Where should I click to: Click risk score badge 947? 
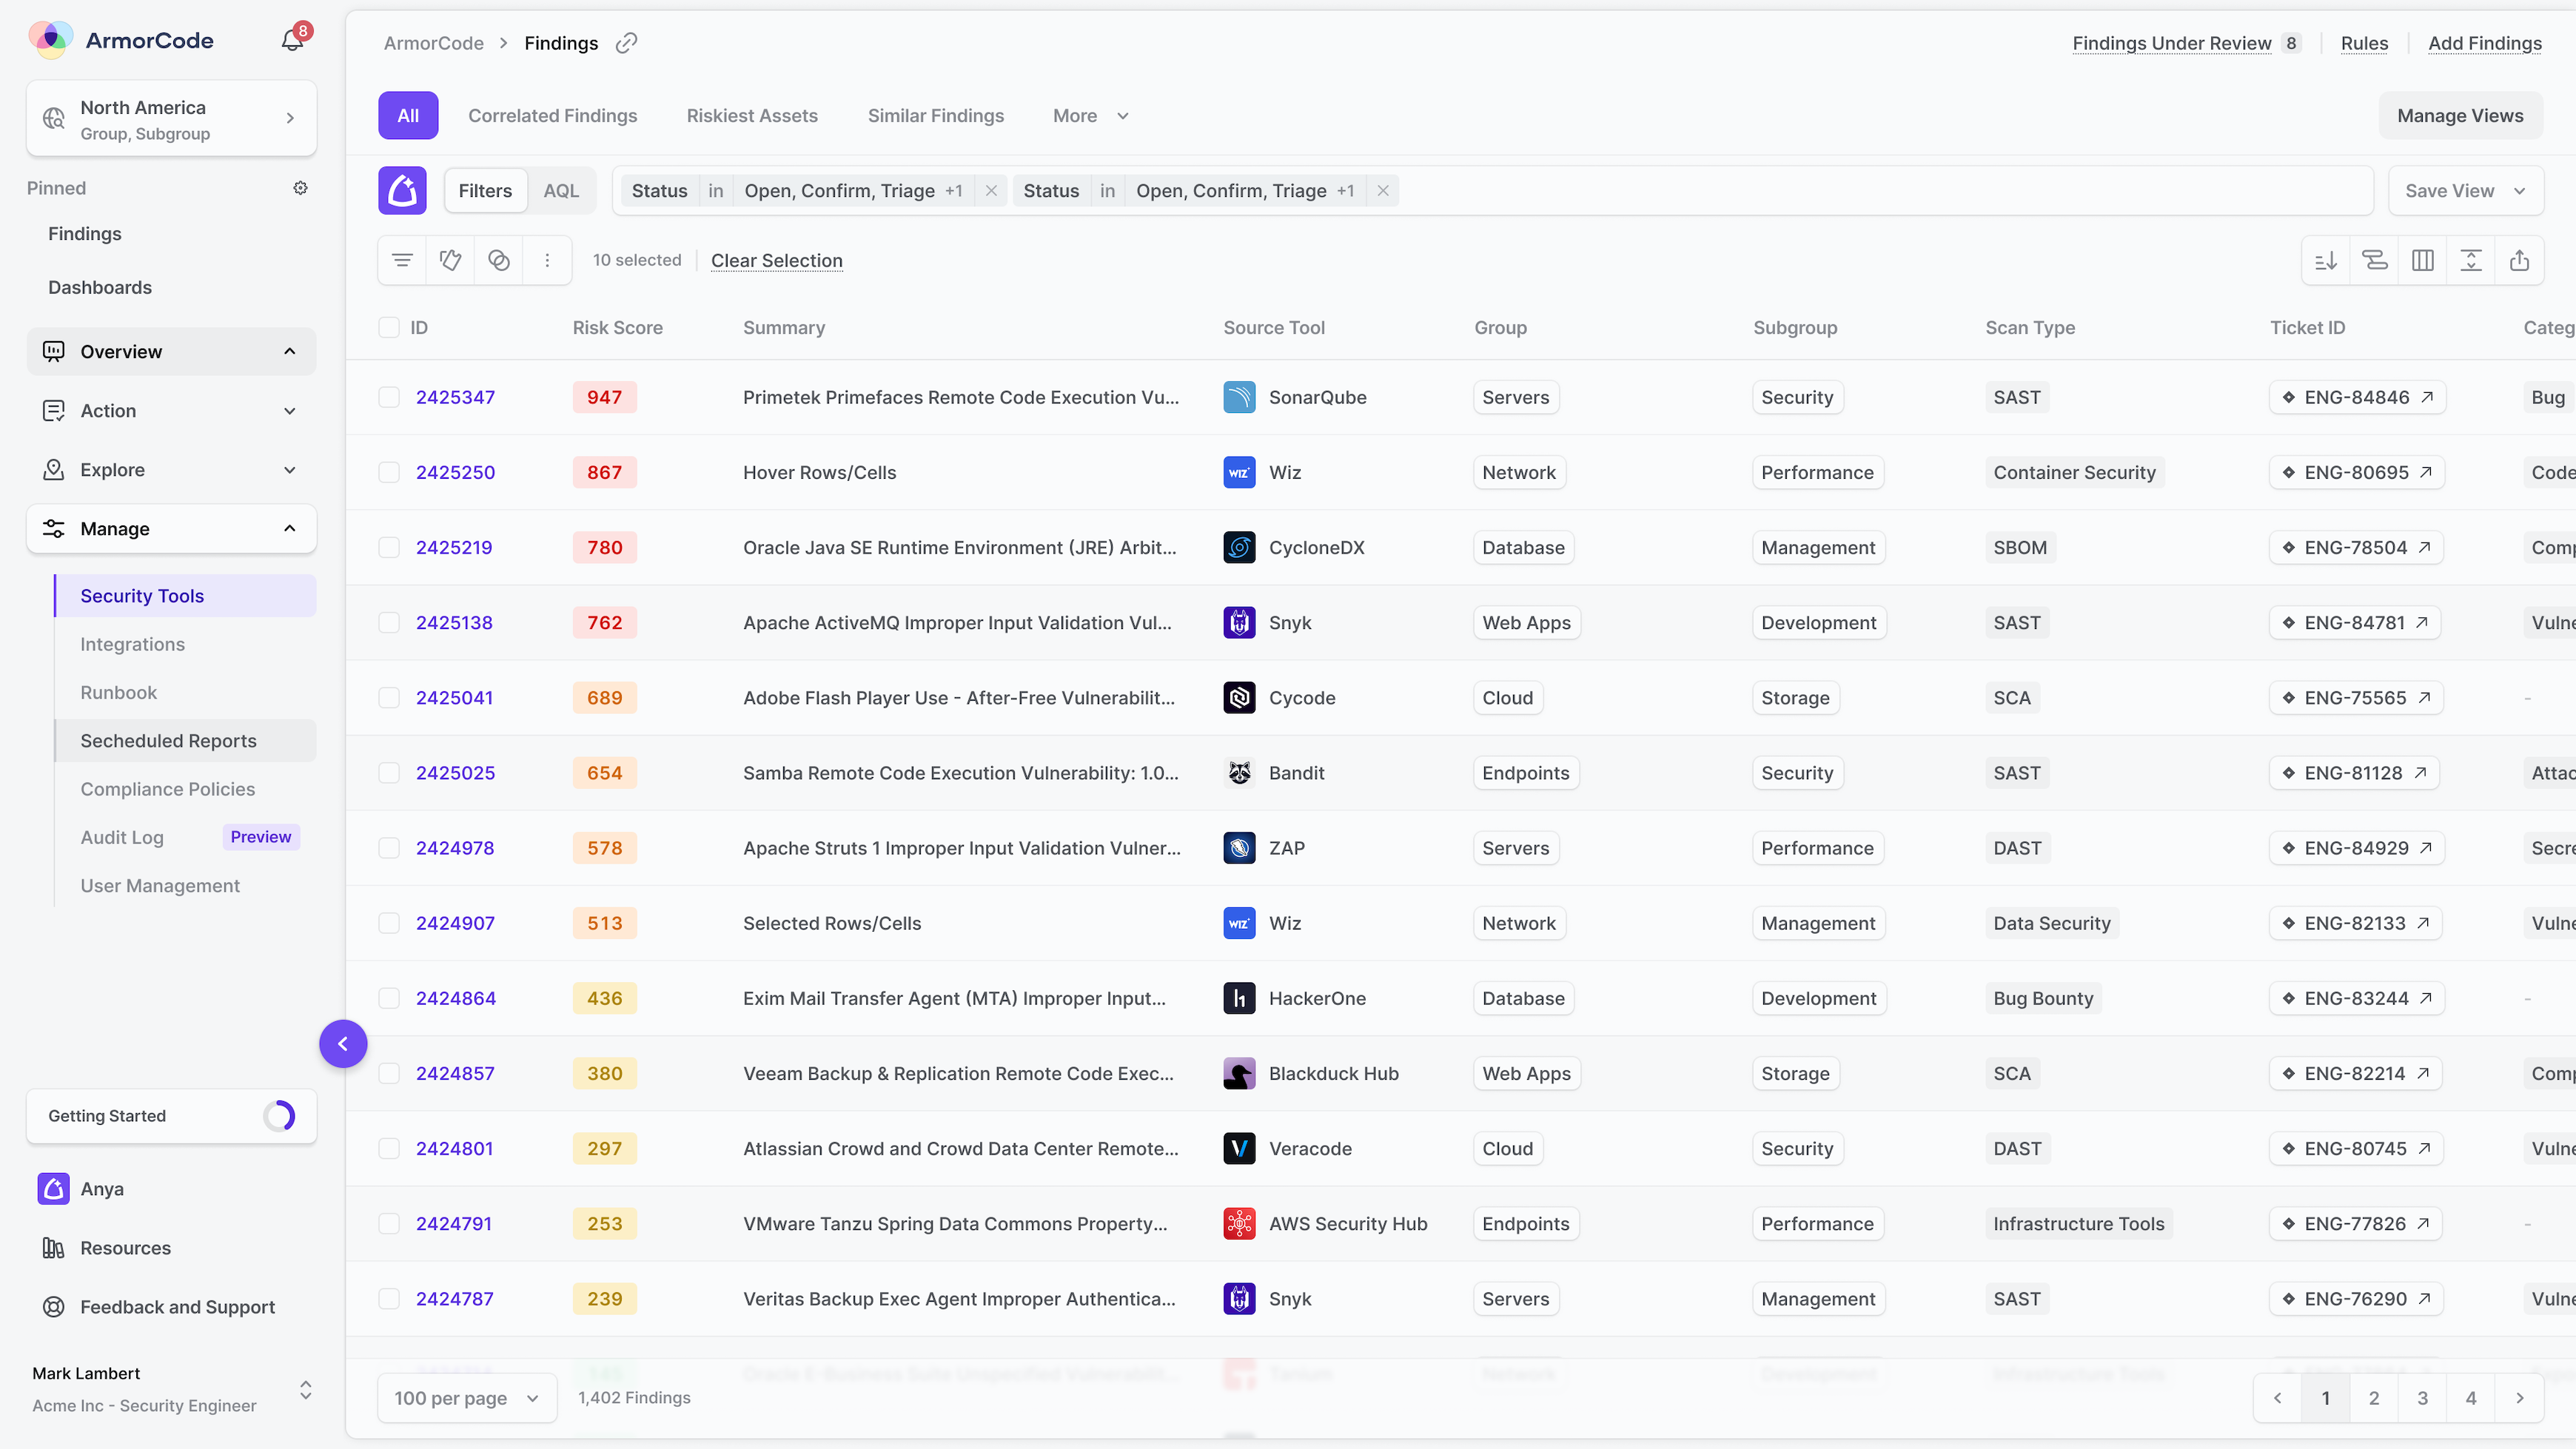(x=604, y=397)
